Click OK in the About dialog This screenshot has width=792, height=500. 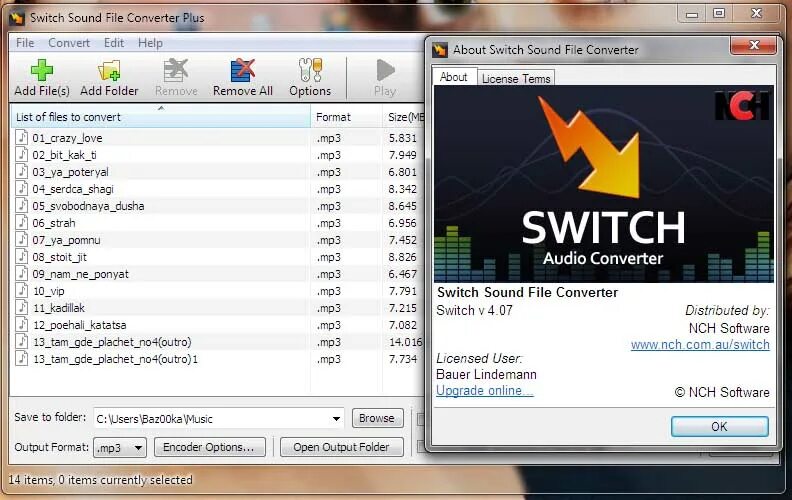click(719, 427)
